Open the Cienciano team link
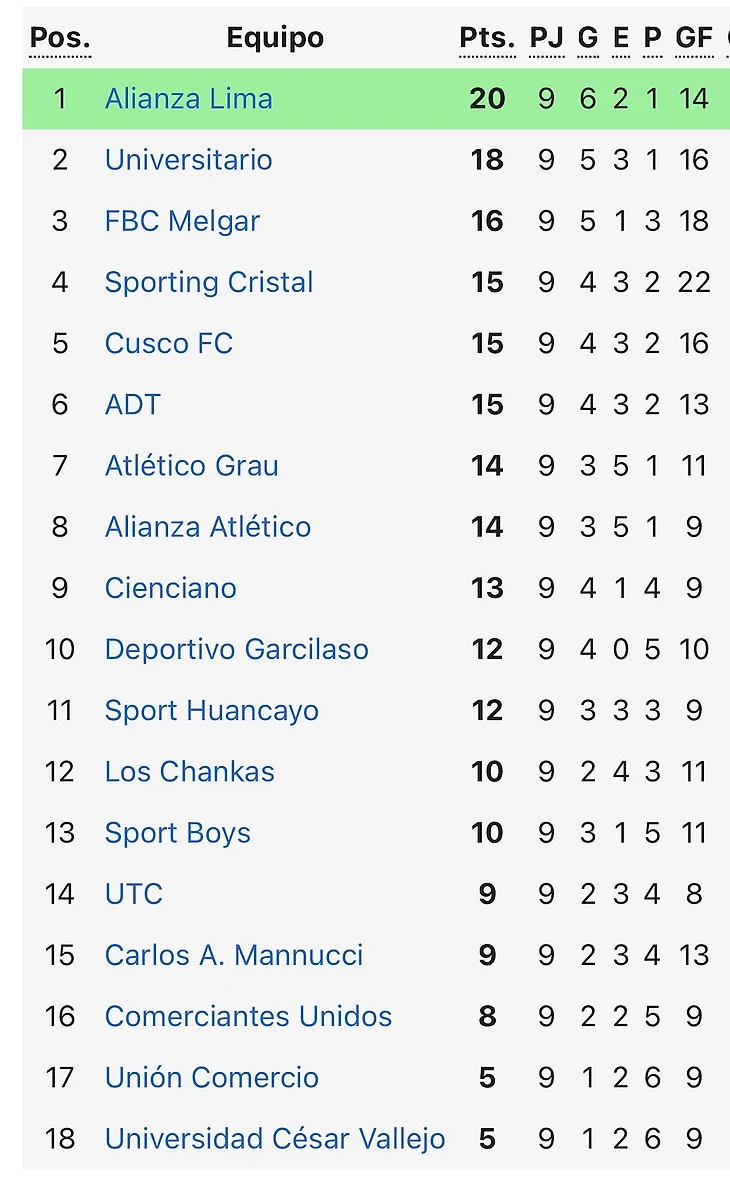The height and width of the screenshot is (1181, 730). pos(170,588)
